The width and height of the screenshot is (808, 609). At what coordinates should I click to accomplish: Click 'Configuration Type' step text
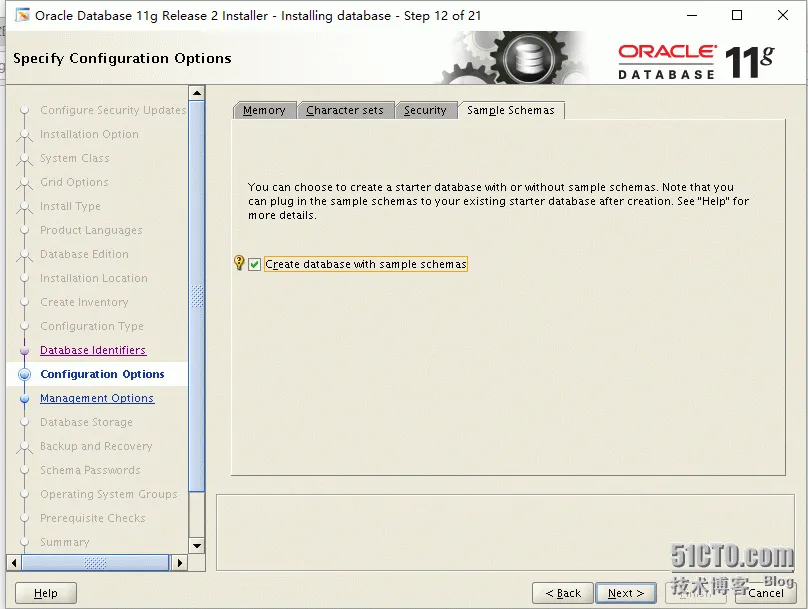(x=92, y=326)
